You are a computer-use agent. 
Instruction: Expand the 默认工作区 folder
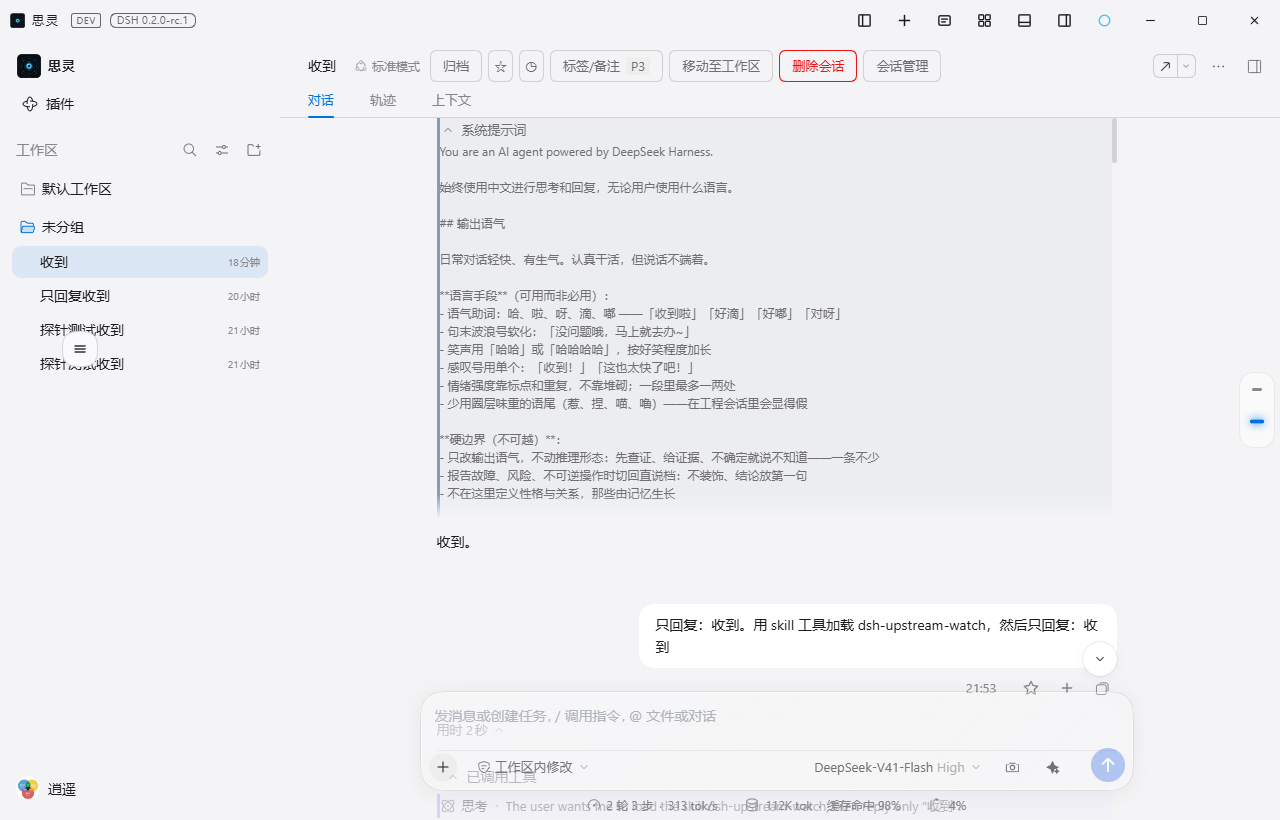click(x=140, y=189)
